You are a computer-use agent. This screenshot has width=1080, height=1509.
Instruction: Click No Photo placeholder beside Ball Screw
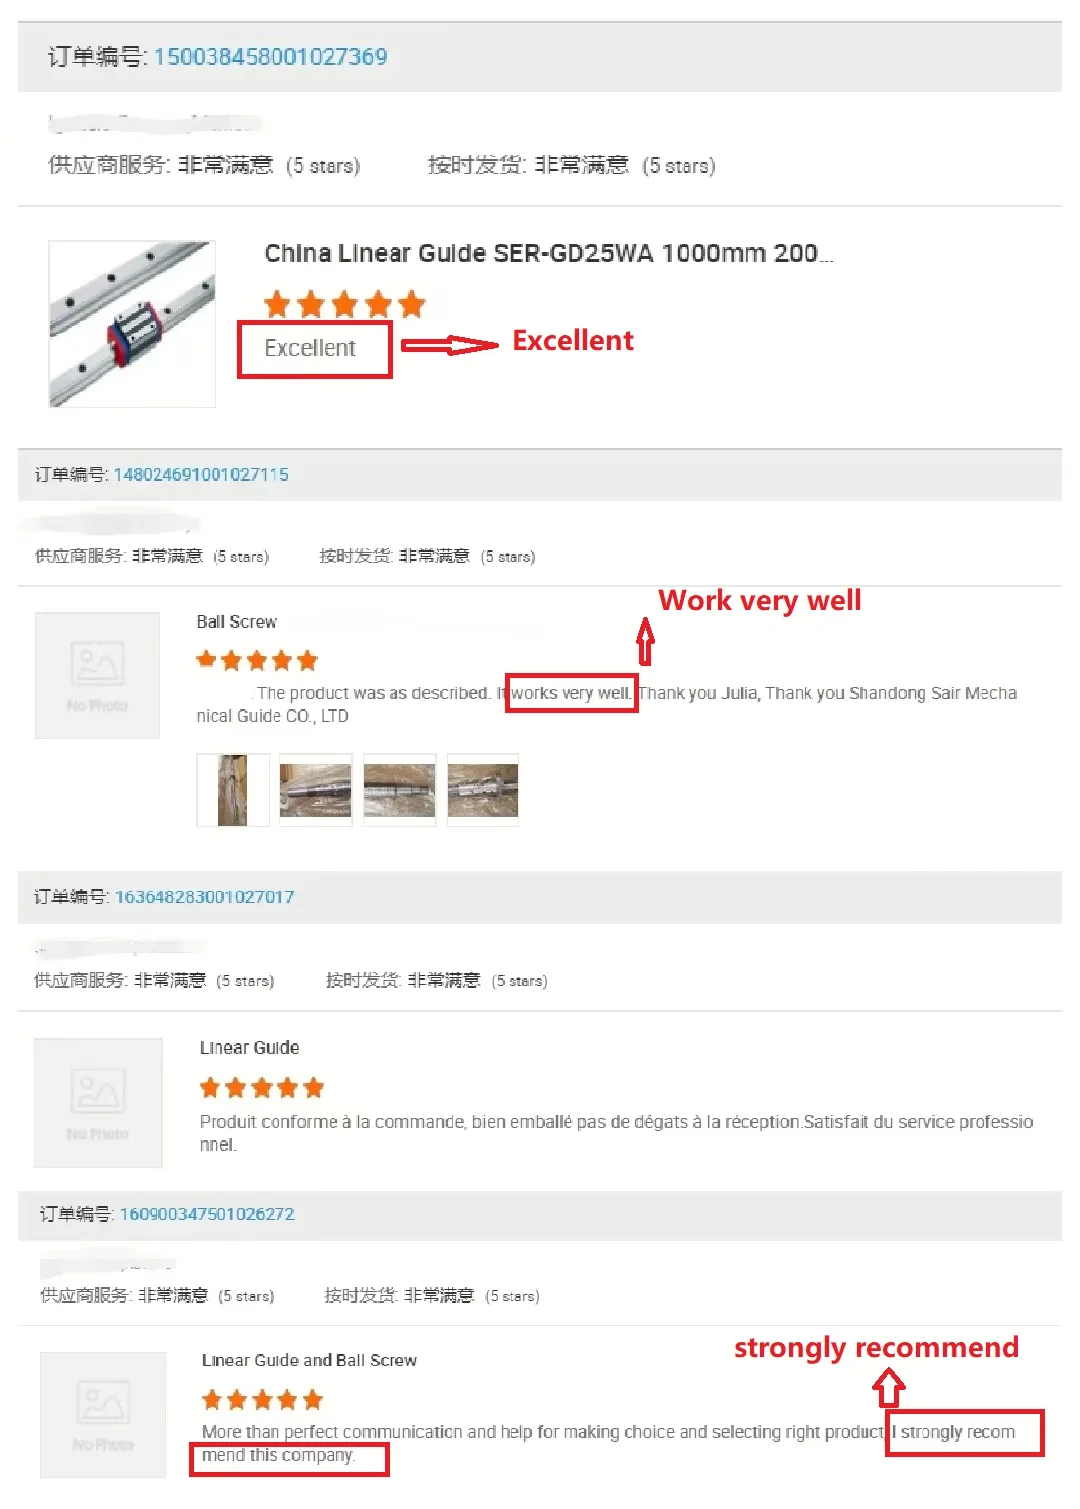pos(97,675)
